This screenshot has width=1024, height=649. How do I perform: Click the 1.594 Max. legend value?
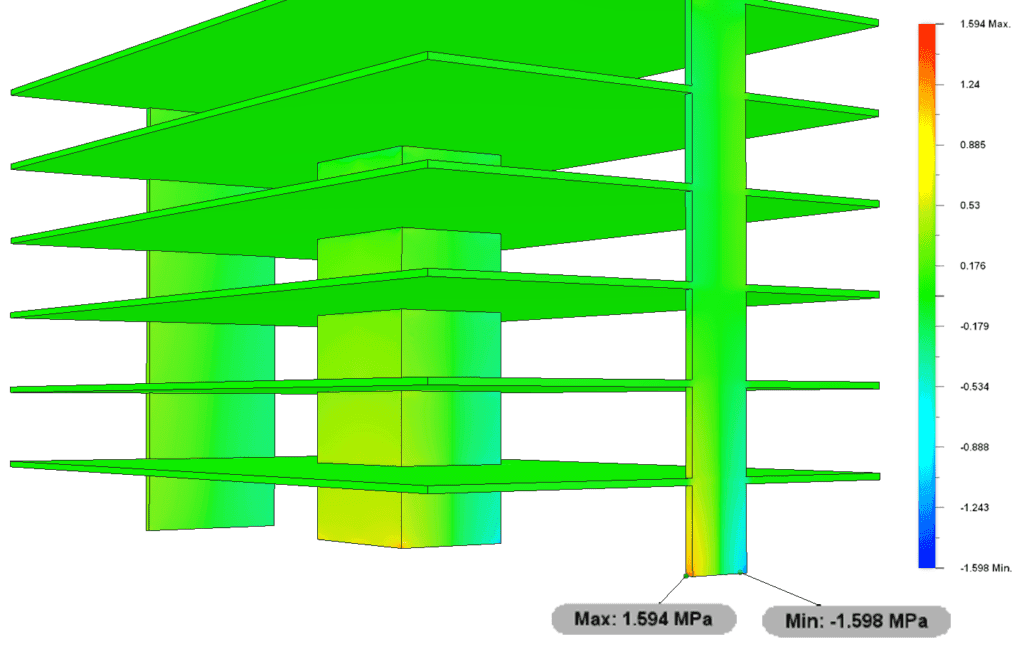click(x=985, y=24)
